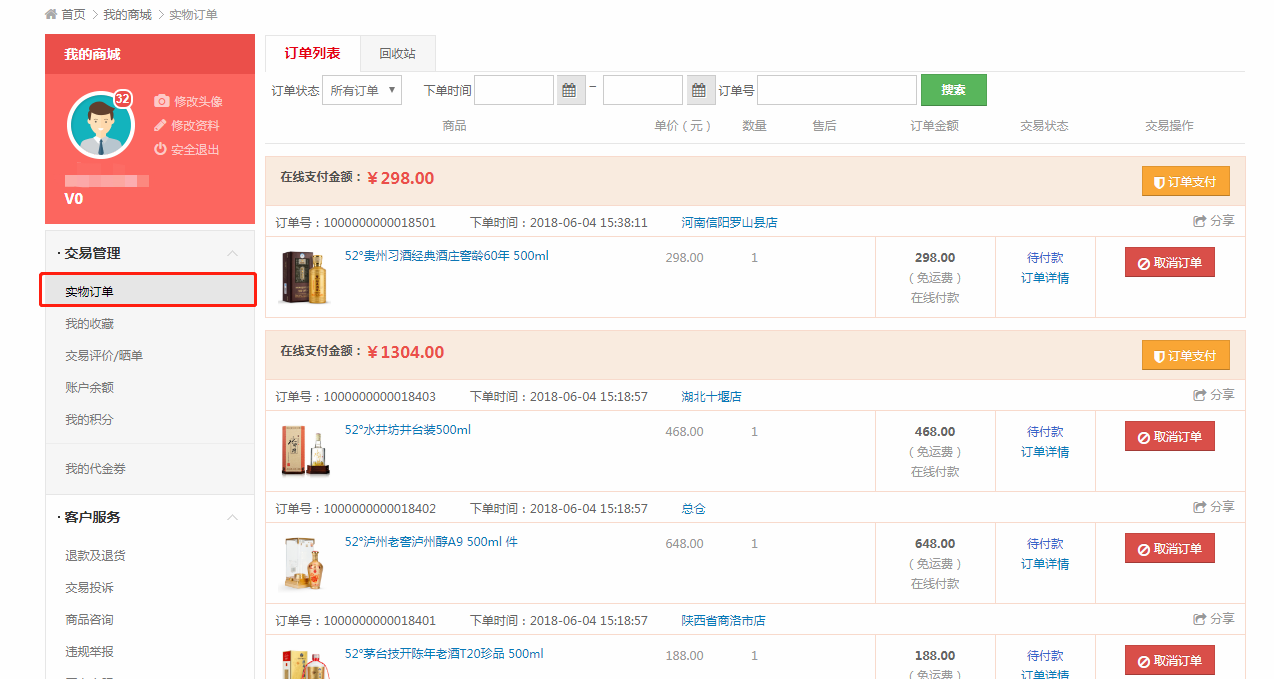Viewport: 1274px width, 679px height.
Task: Click the 安全退出 link
Action: tap(195, 149)
